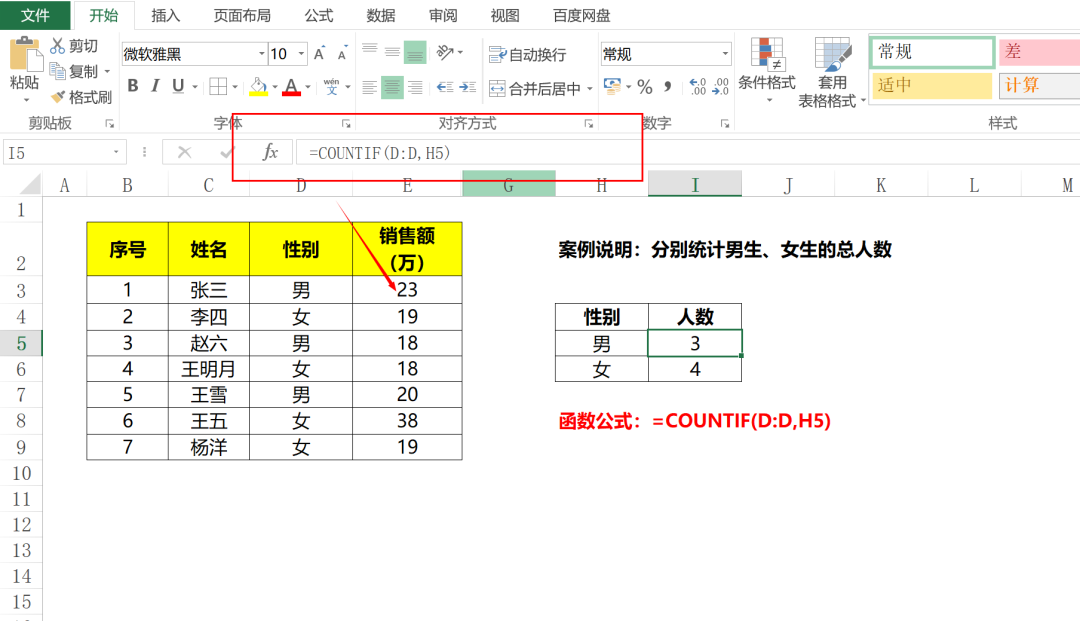Toggle bold formatting
Viewport: 1080px width, 621px height.
tap(133, 86)
